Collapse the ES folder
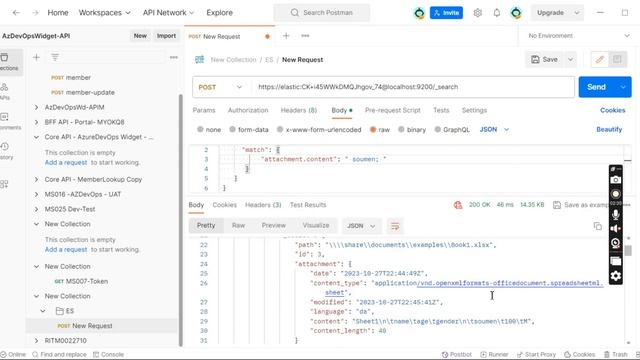 (43, 311)
